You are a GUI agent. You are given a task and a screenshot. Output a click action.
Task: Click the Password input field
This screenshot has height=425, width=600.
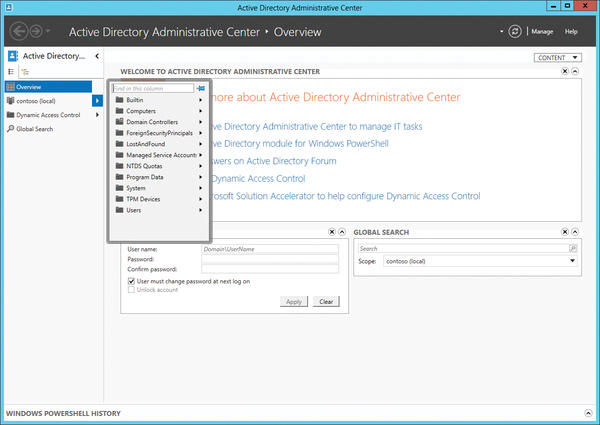(270, 259)
